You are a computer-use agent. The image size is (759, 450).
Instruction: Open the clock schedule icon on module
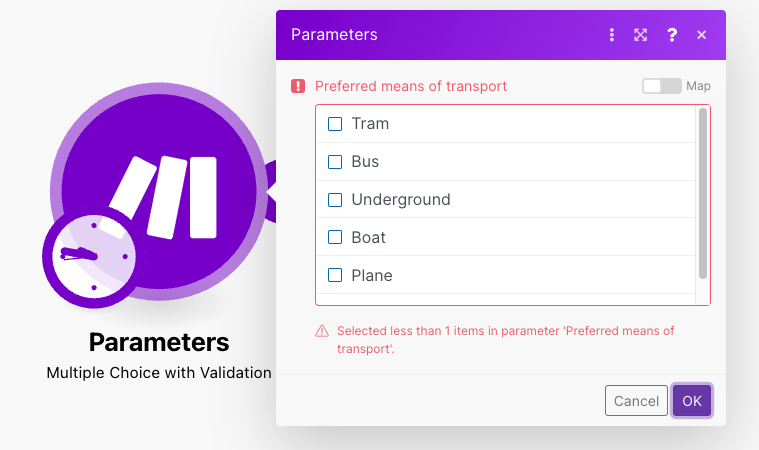[x=93, y=256]
